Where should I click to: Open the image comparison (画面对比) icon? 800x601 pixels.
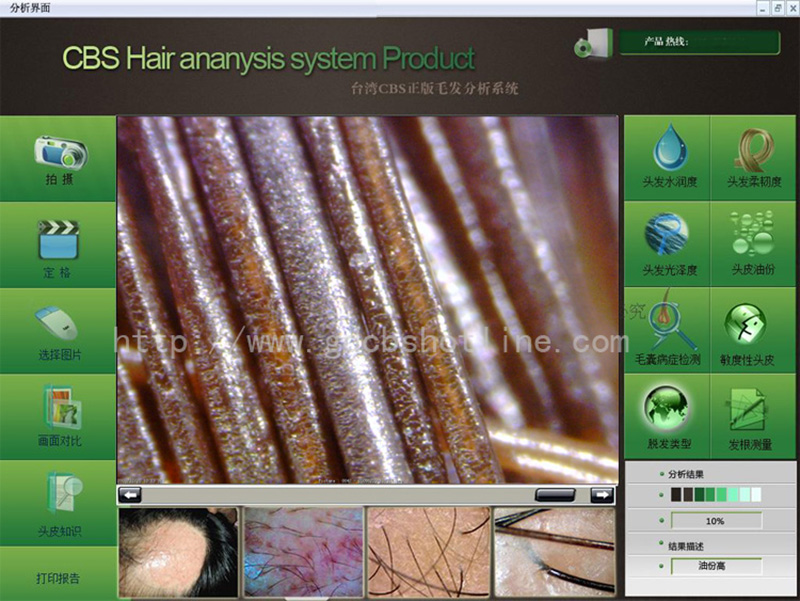[58, 410]
